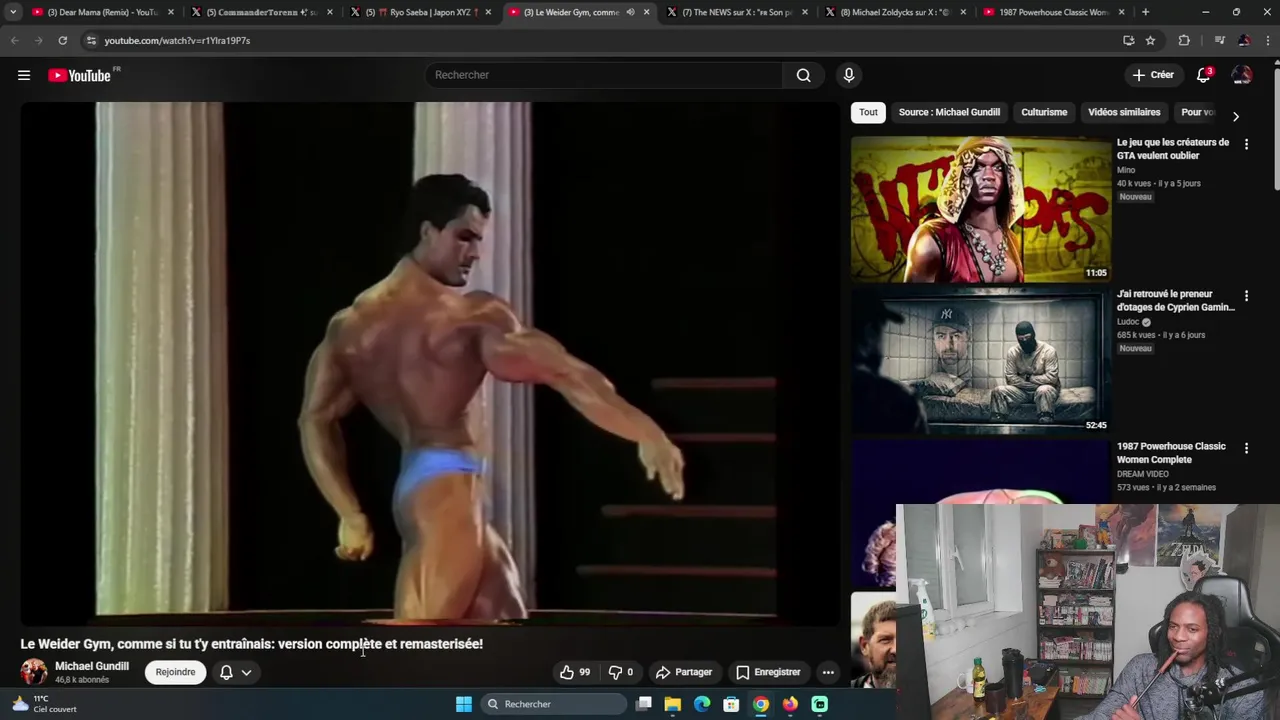Image resolution: width=1280 pixels, height=720 pixels.
Task: Open options for 1987 Powerhouse Classic video
Action: click(x=1246, y=448)
